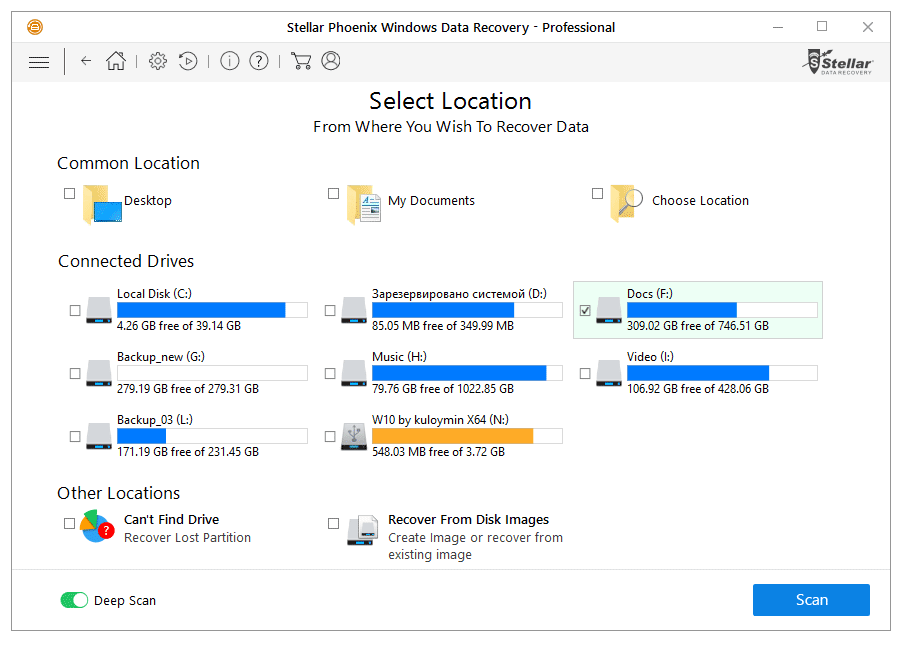Click the Recover From Disk Images label
902x646 pixels.
(468, 519)
